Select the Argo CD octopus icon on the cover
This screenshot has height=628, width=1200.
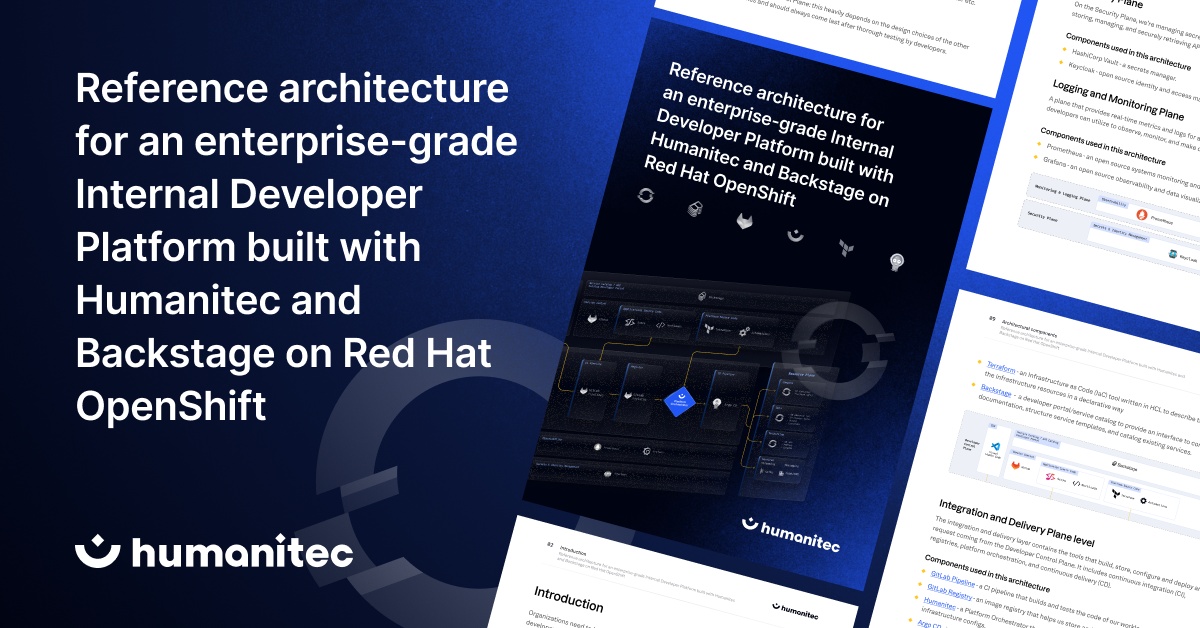point(897,262)
